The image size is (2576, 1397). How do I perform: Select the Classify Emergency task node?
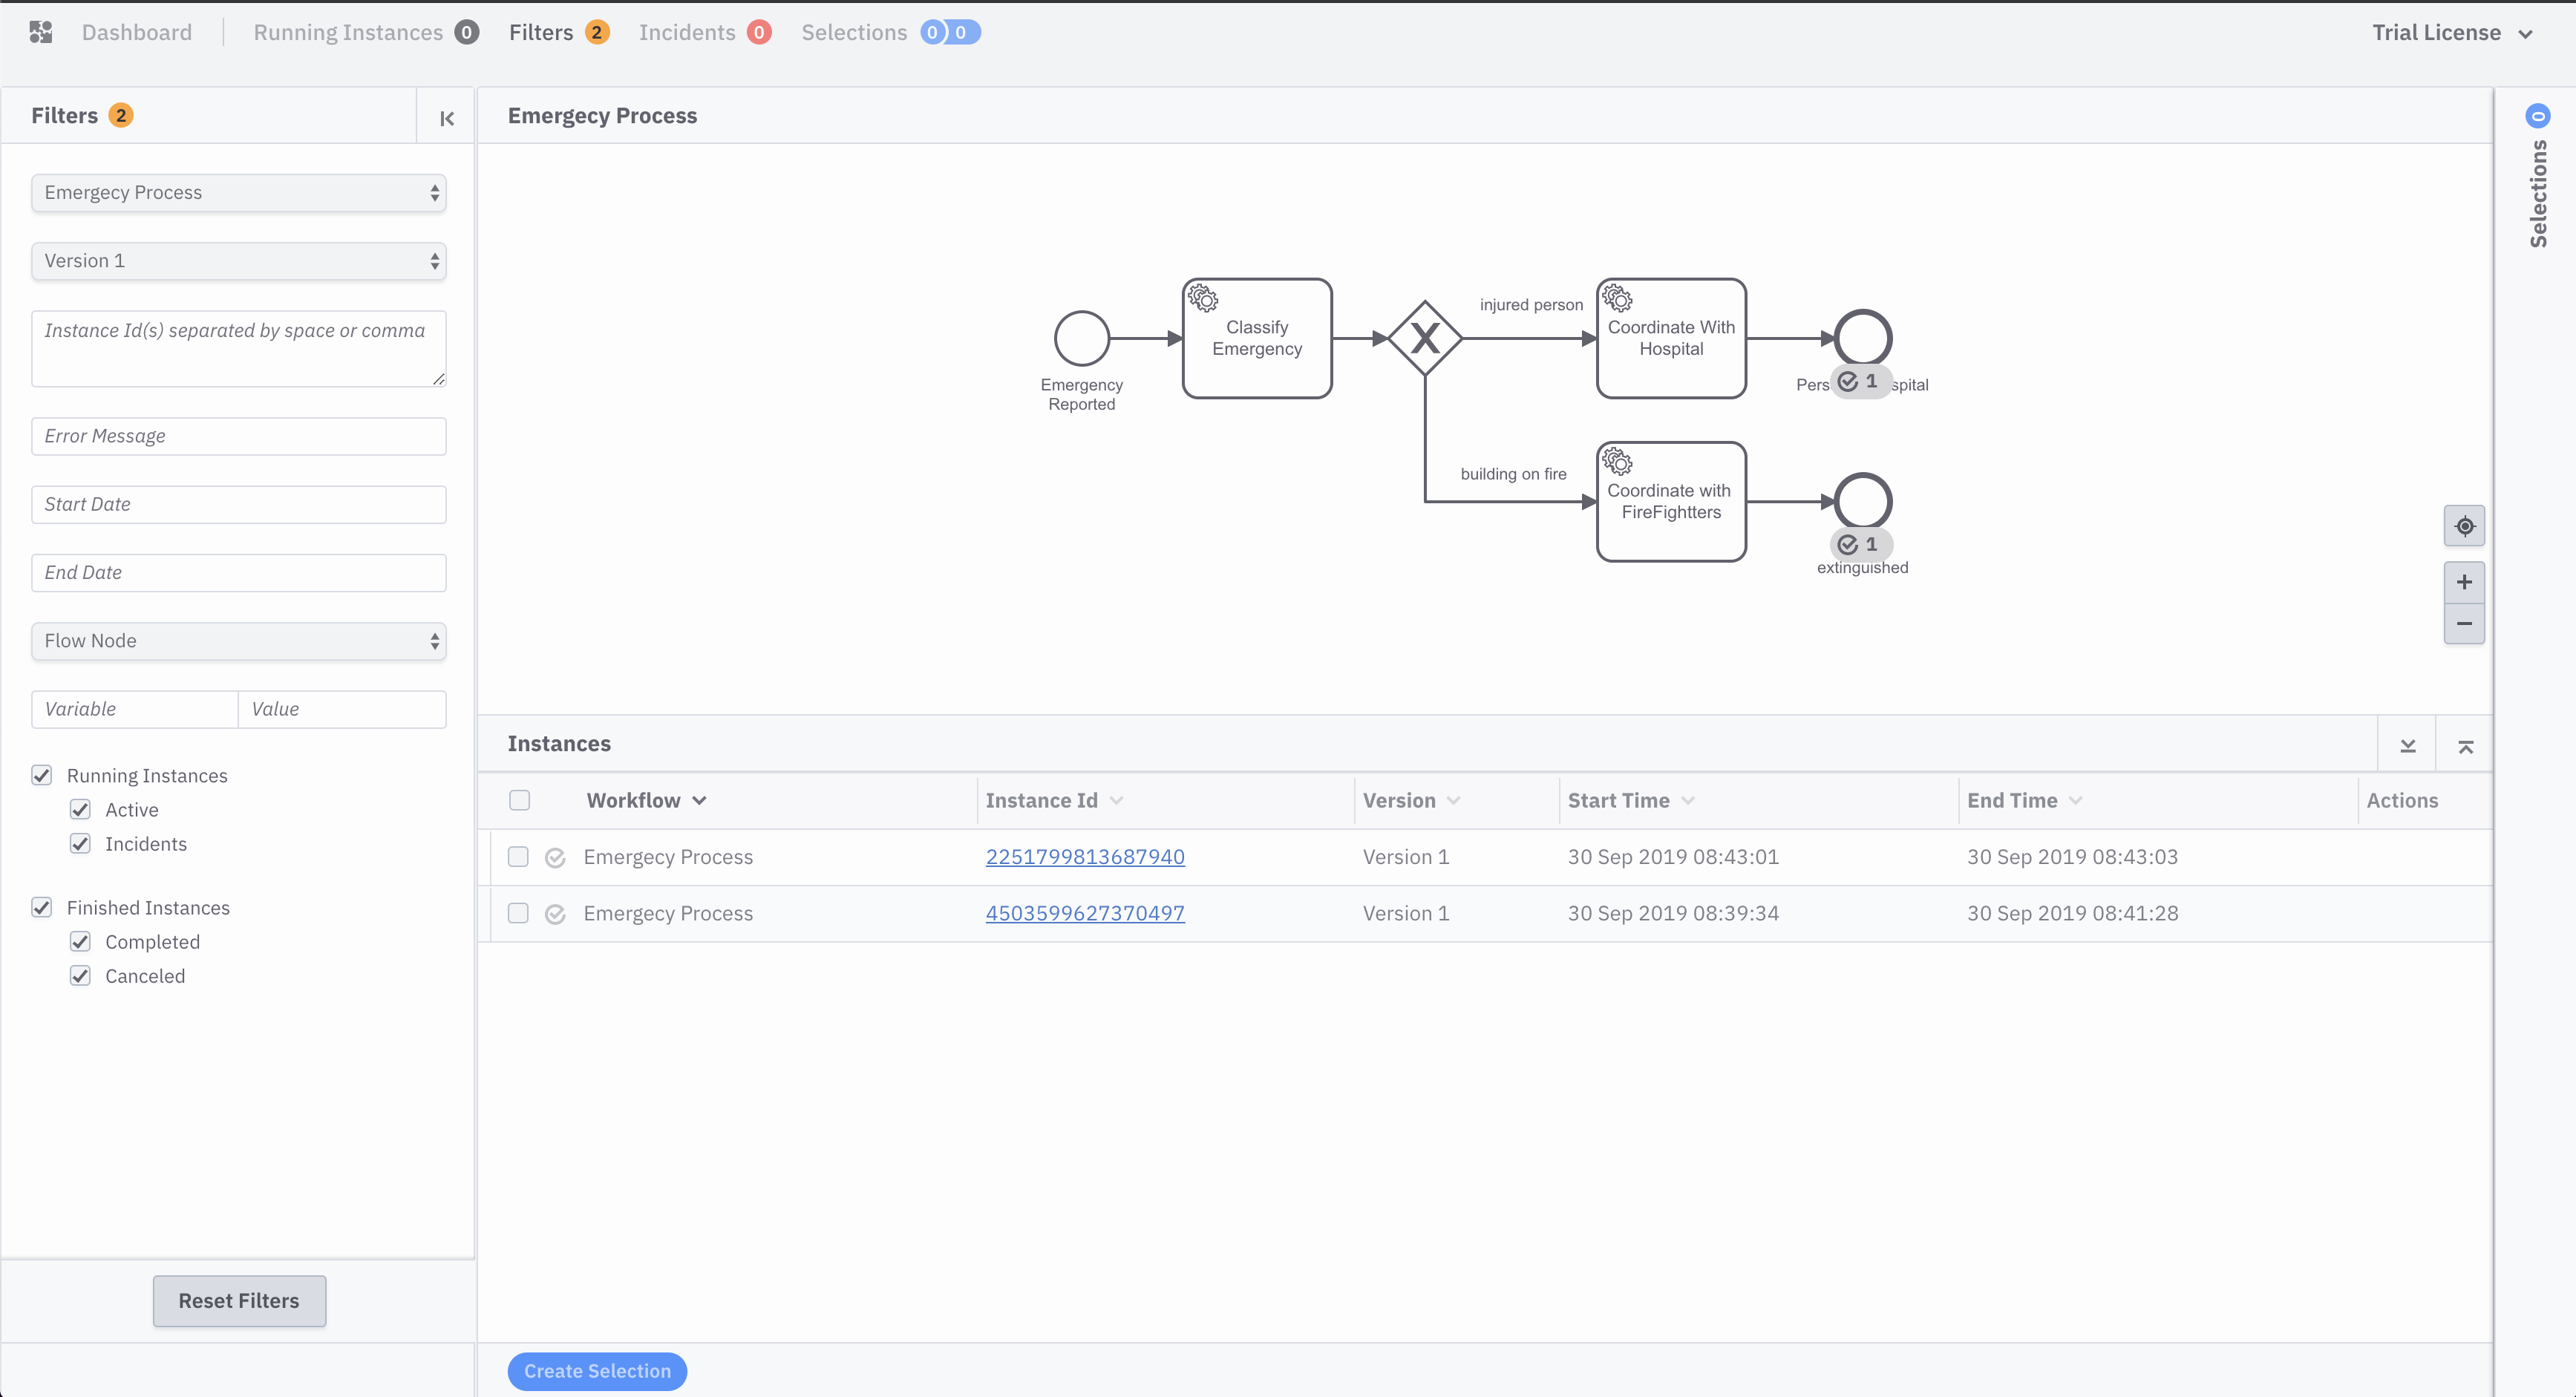(x=1256, y=338)
